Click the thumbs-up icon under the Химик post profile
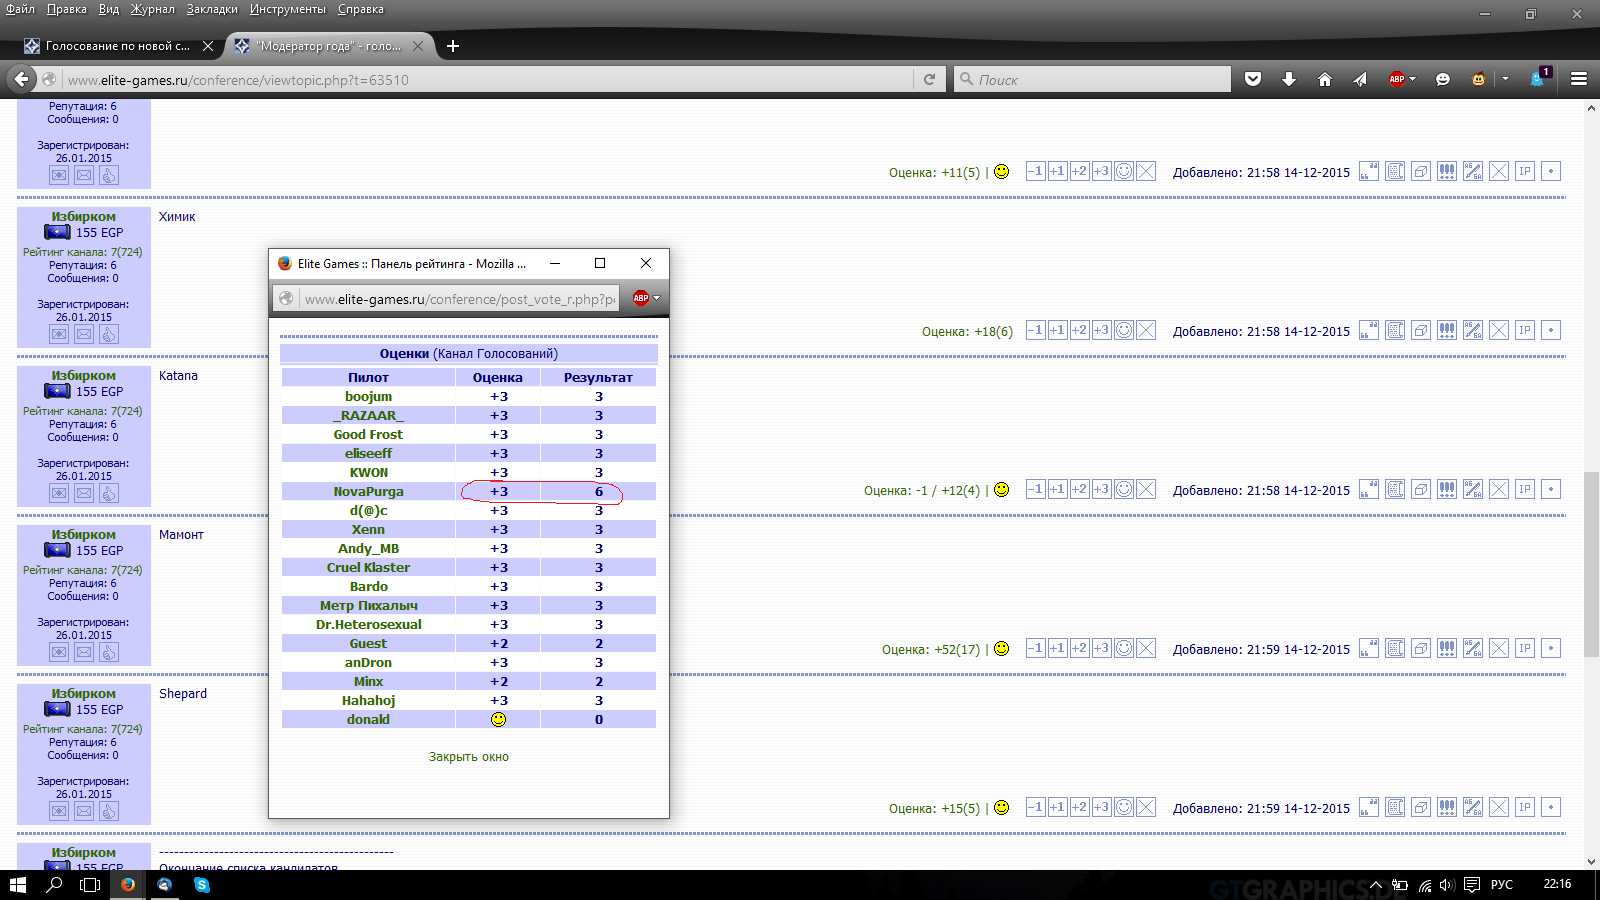1600x900 pixels. pyautogui.click(x=109, y=334)
